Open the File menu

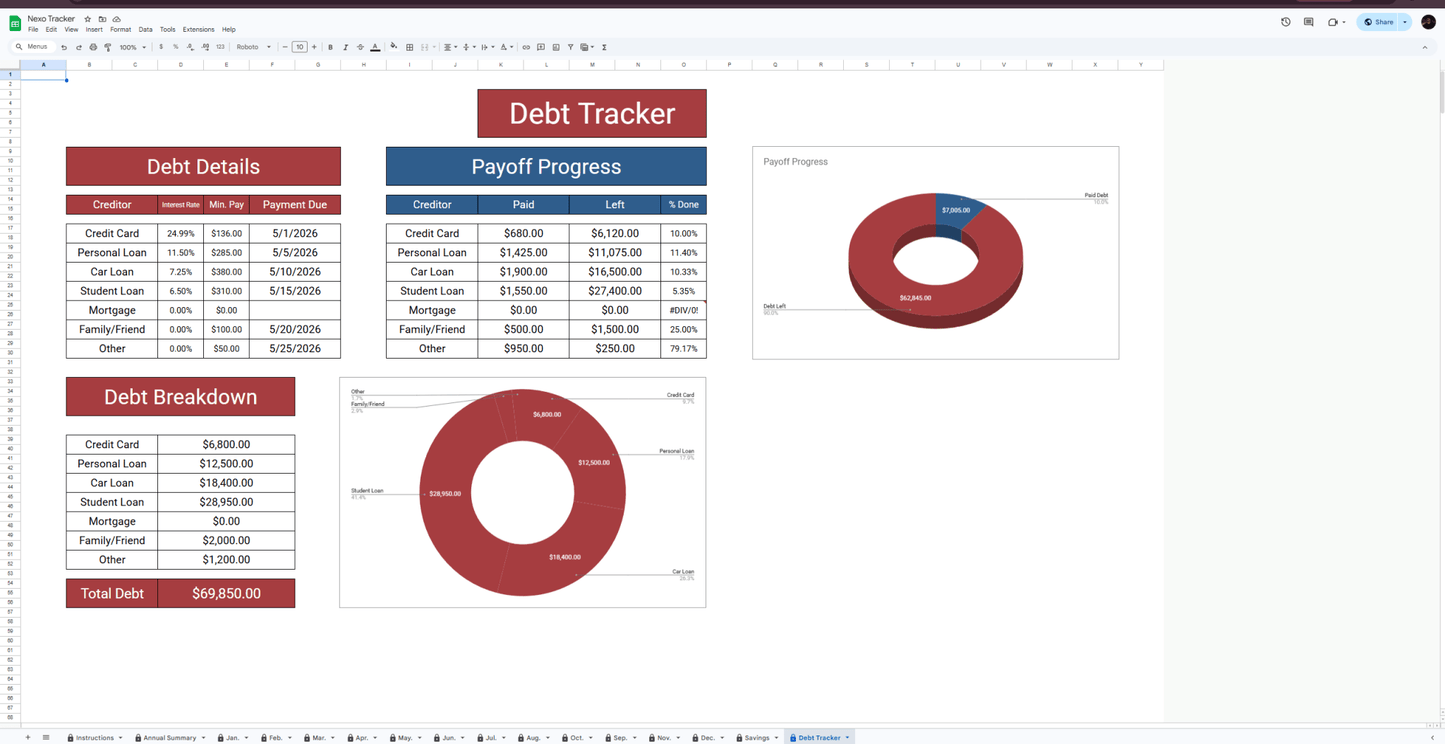(33, 30)
